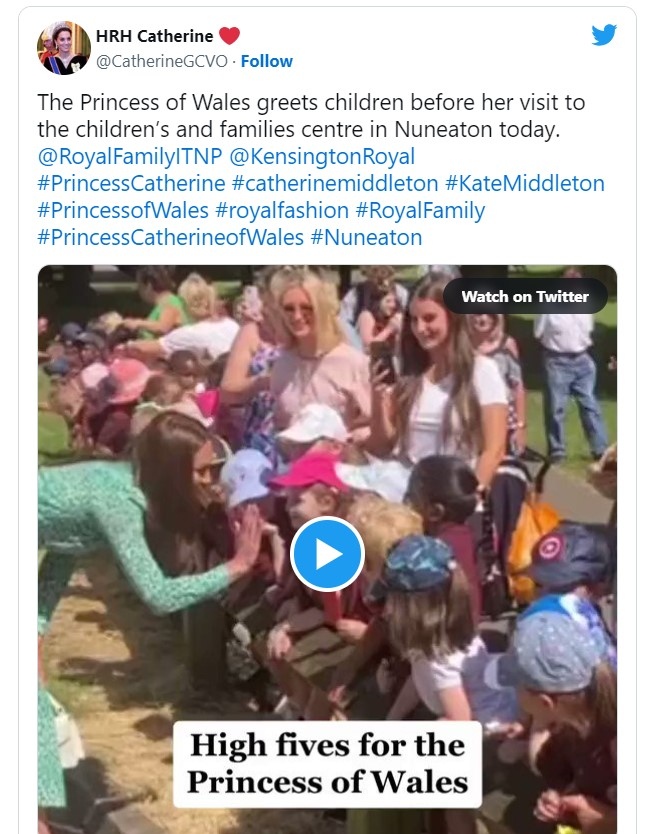This screenshot has width=649, height=834.
Task: Click the Twitter bird logo icon
Action: coord(604,35)
